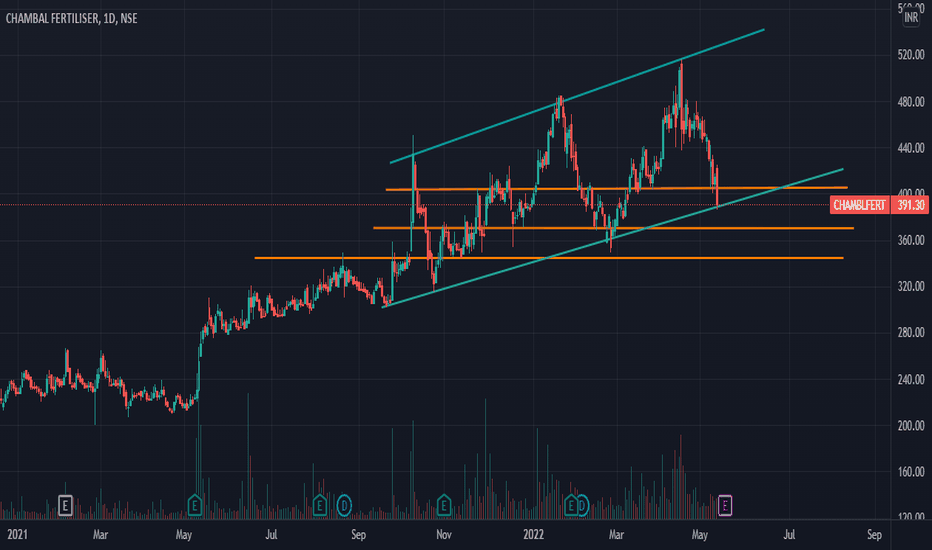This screenshot has height=550, width=932.
Task: Click the Jul label in 2021
Action: point(271,535)
